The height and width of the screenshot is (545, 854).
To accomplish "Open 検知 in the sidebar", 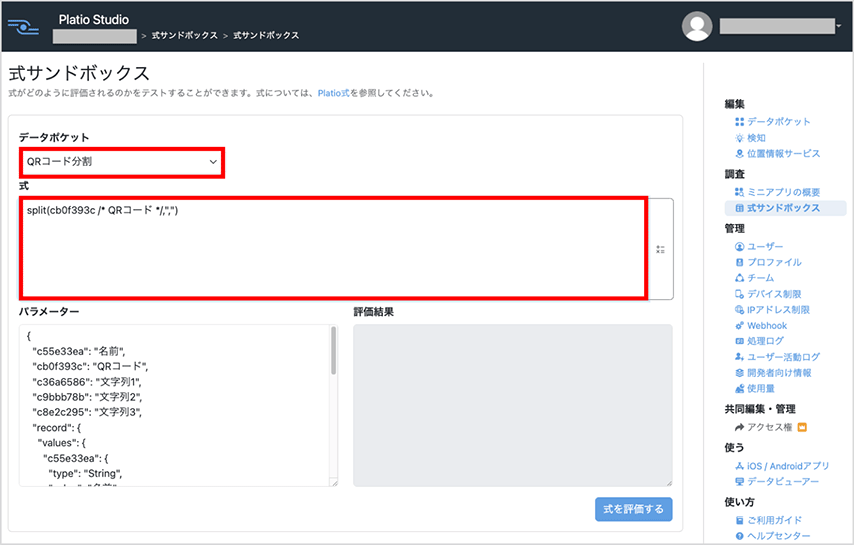I will (x=756, y=137).
